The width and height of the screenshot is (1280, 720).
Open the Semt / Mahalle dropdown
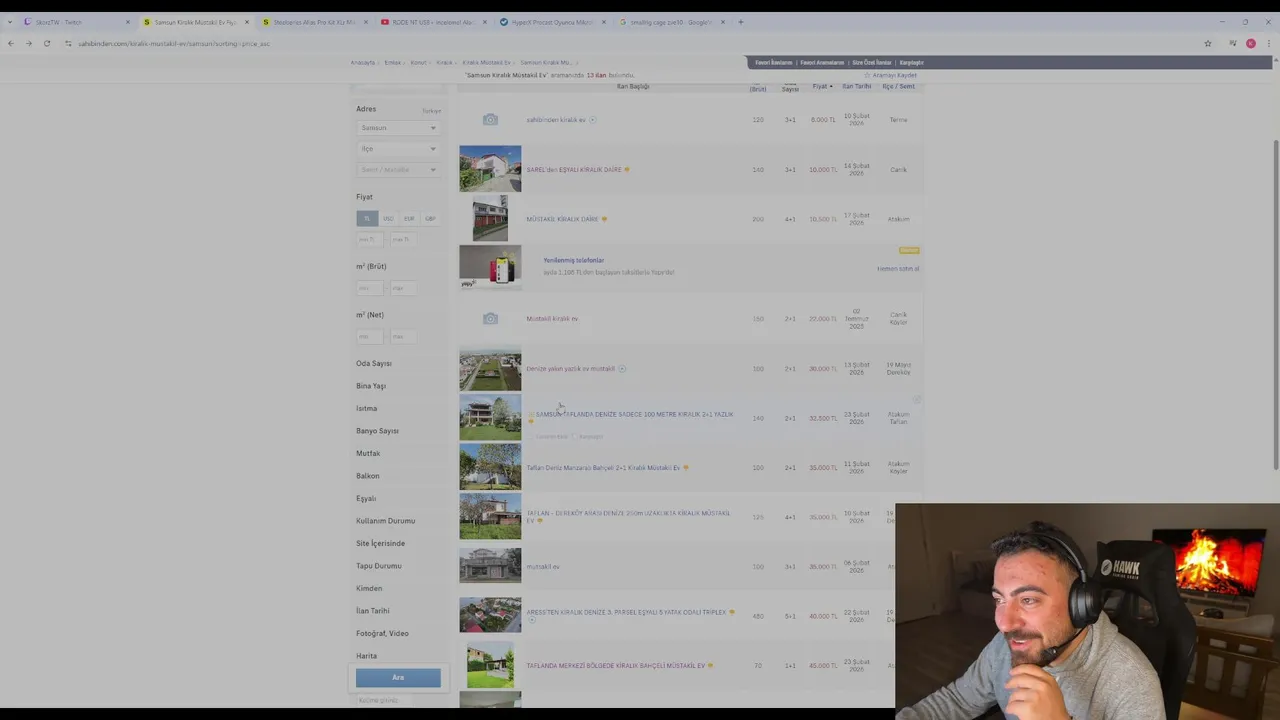tap(398, 170)
